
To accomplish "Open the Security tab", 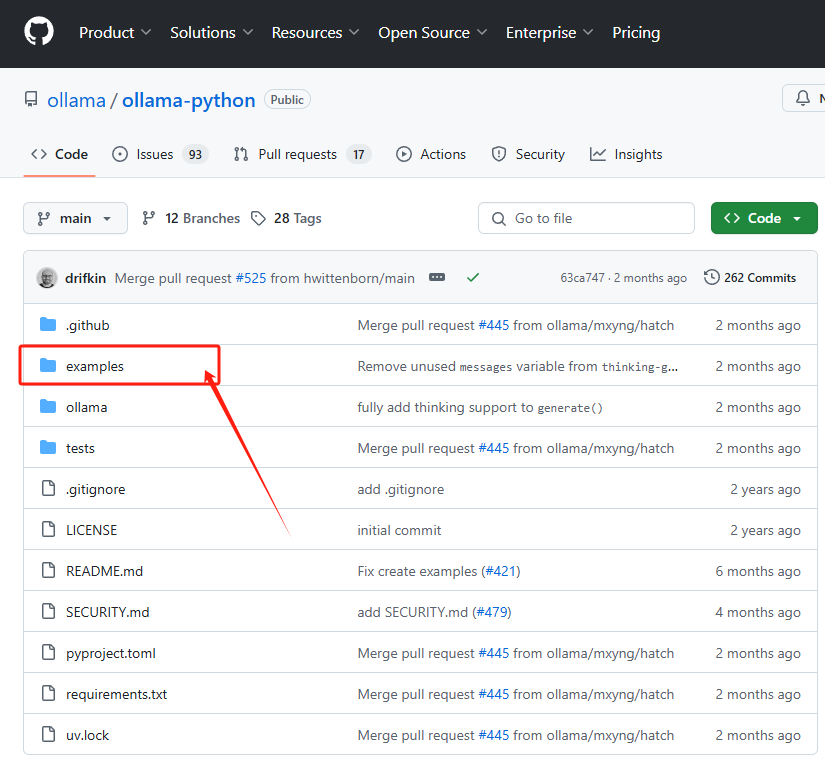I will (528, 154).
